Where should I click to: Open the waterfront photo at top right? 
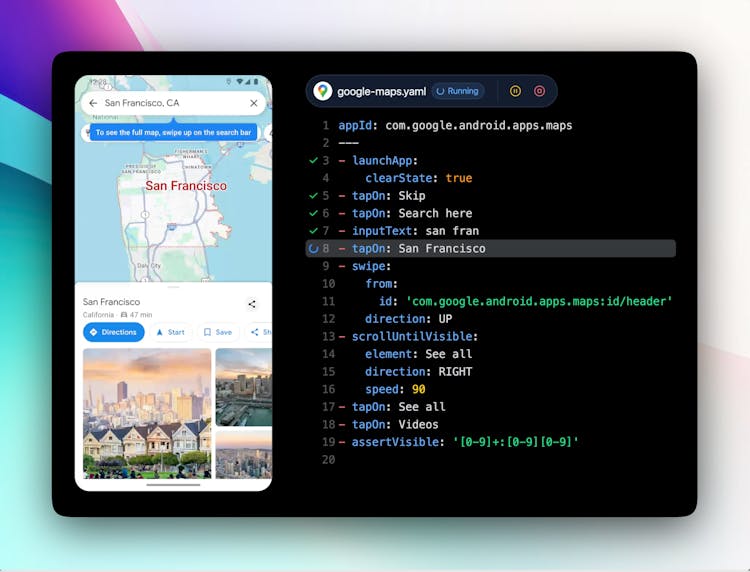[x=244, y=387]
